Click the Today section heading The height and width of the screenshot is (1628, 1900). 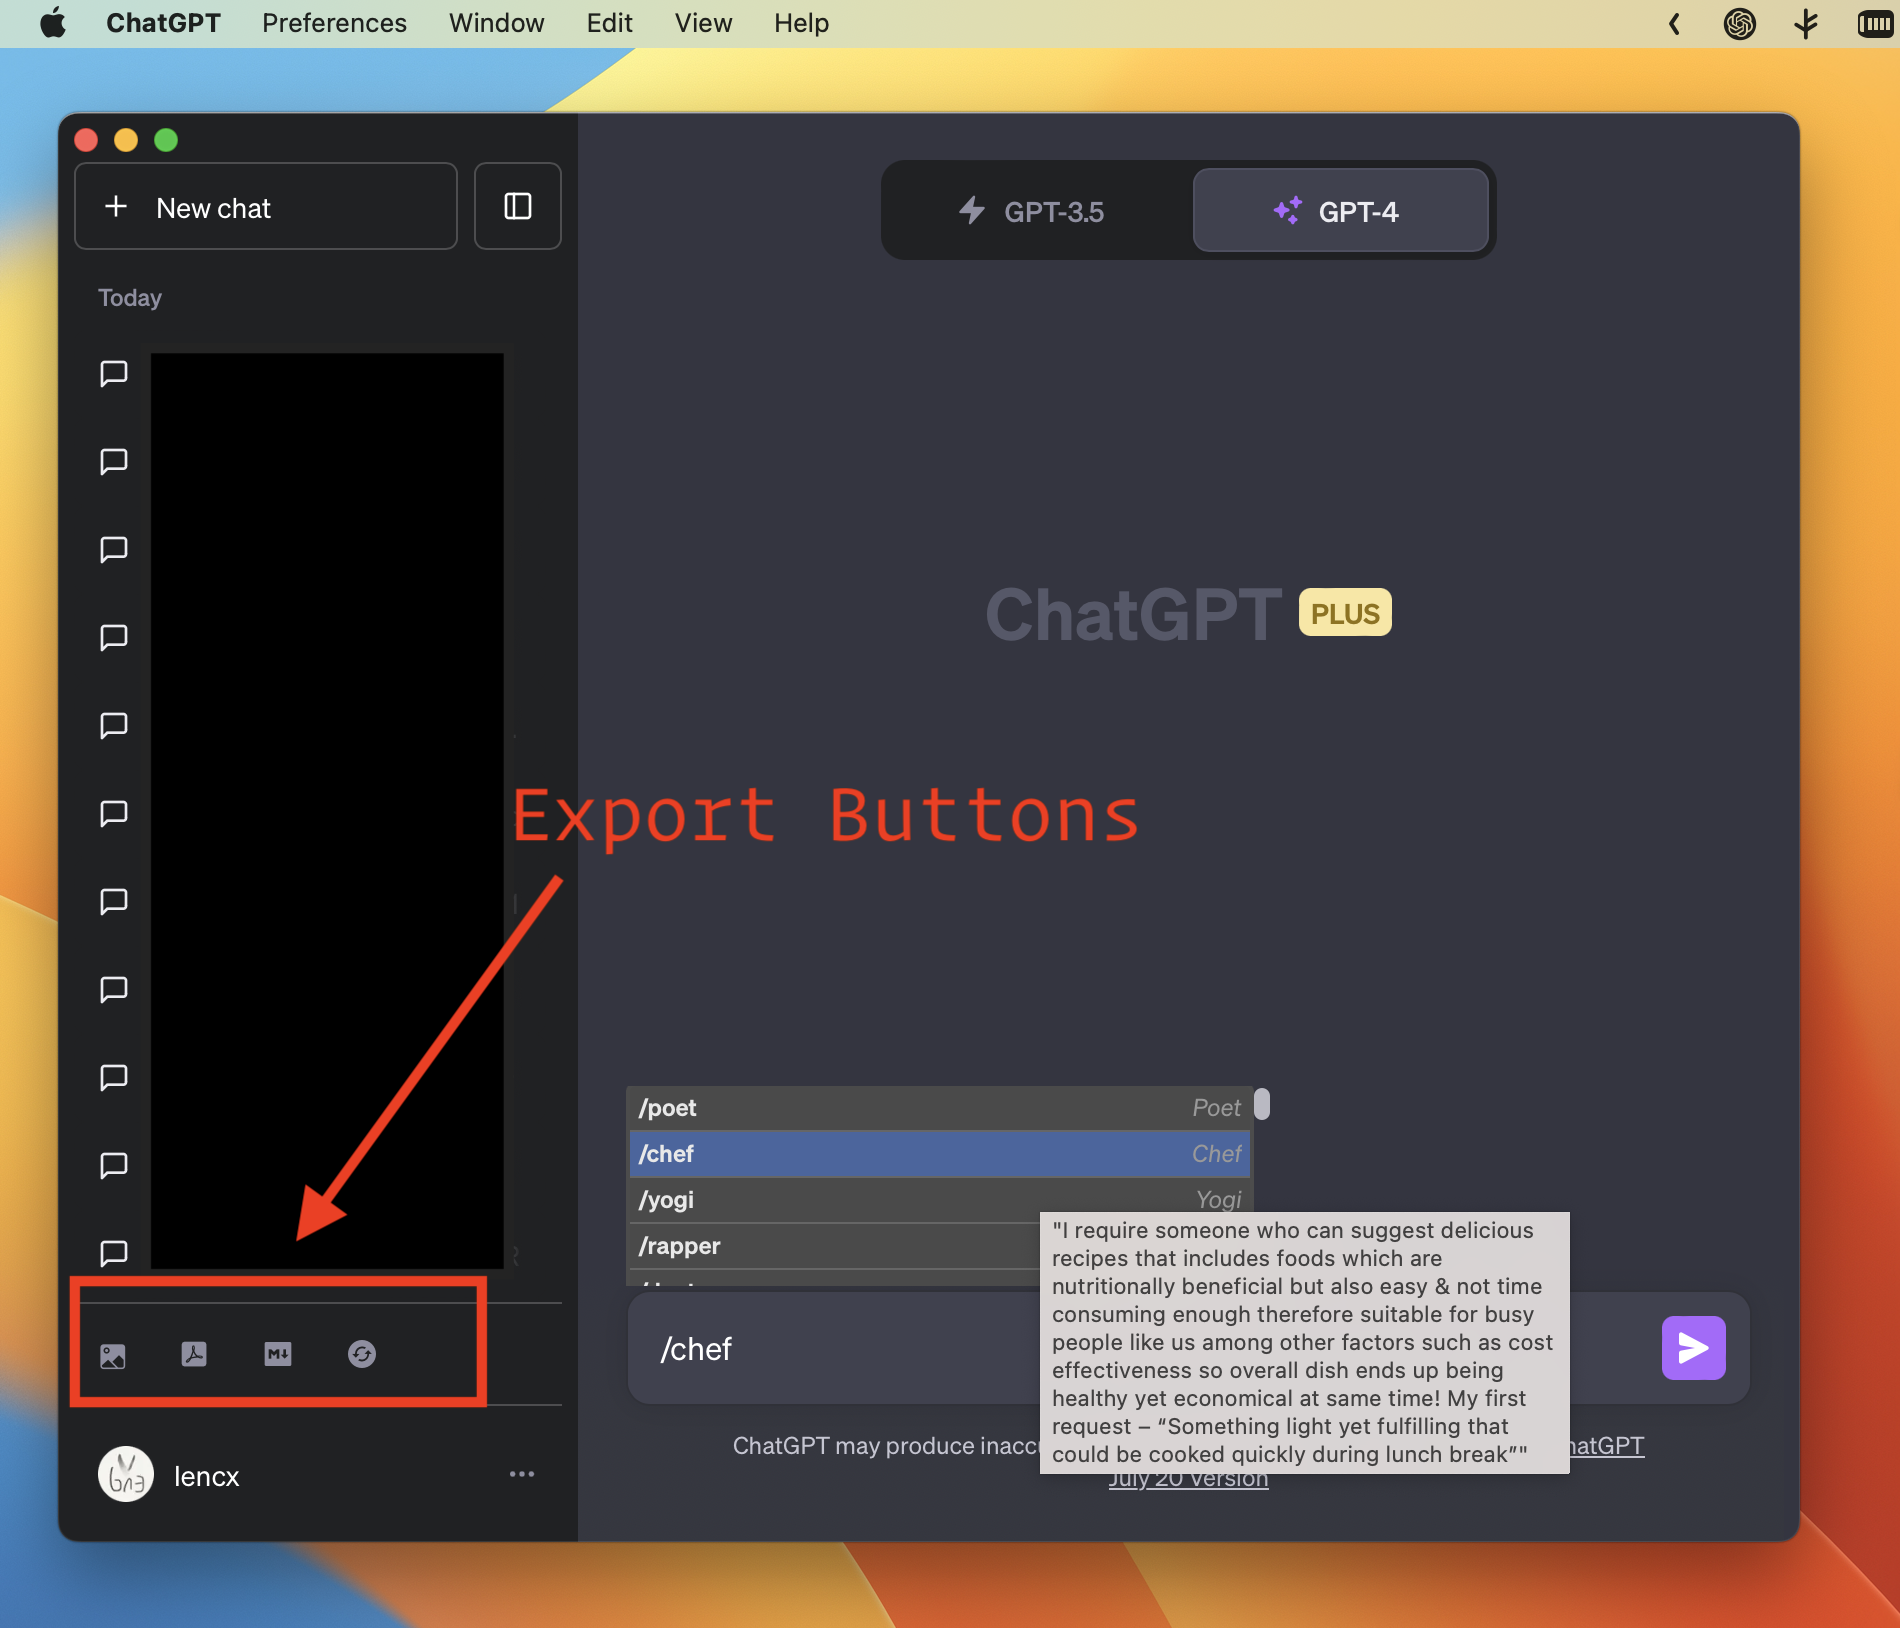130,298
